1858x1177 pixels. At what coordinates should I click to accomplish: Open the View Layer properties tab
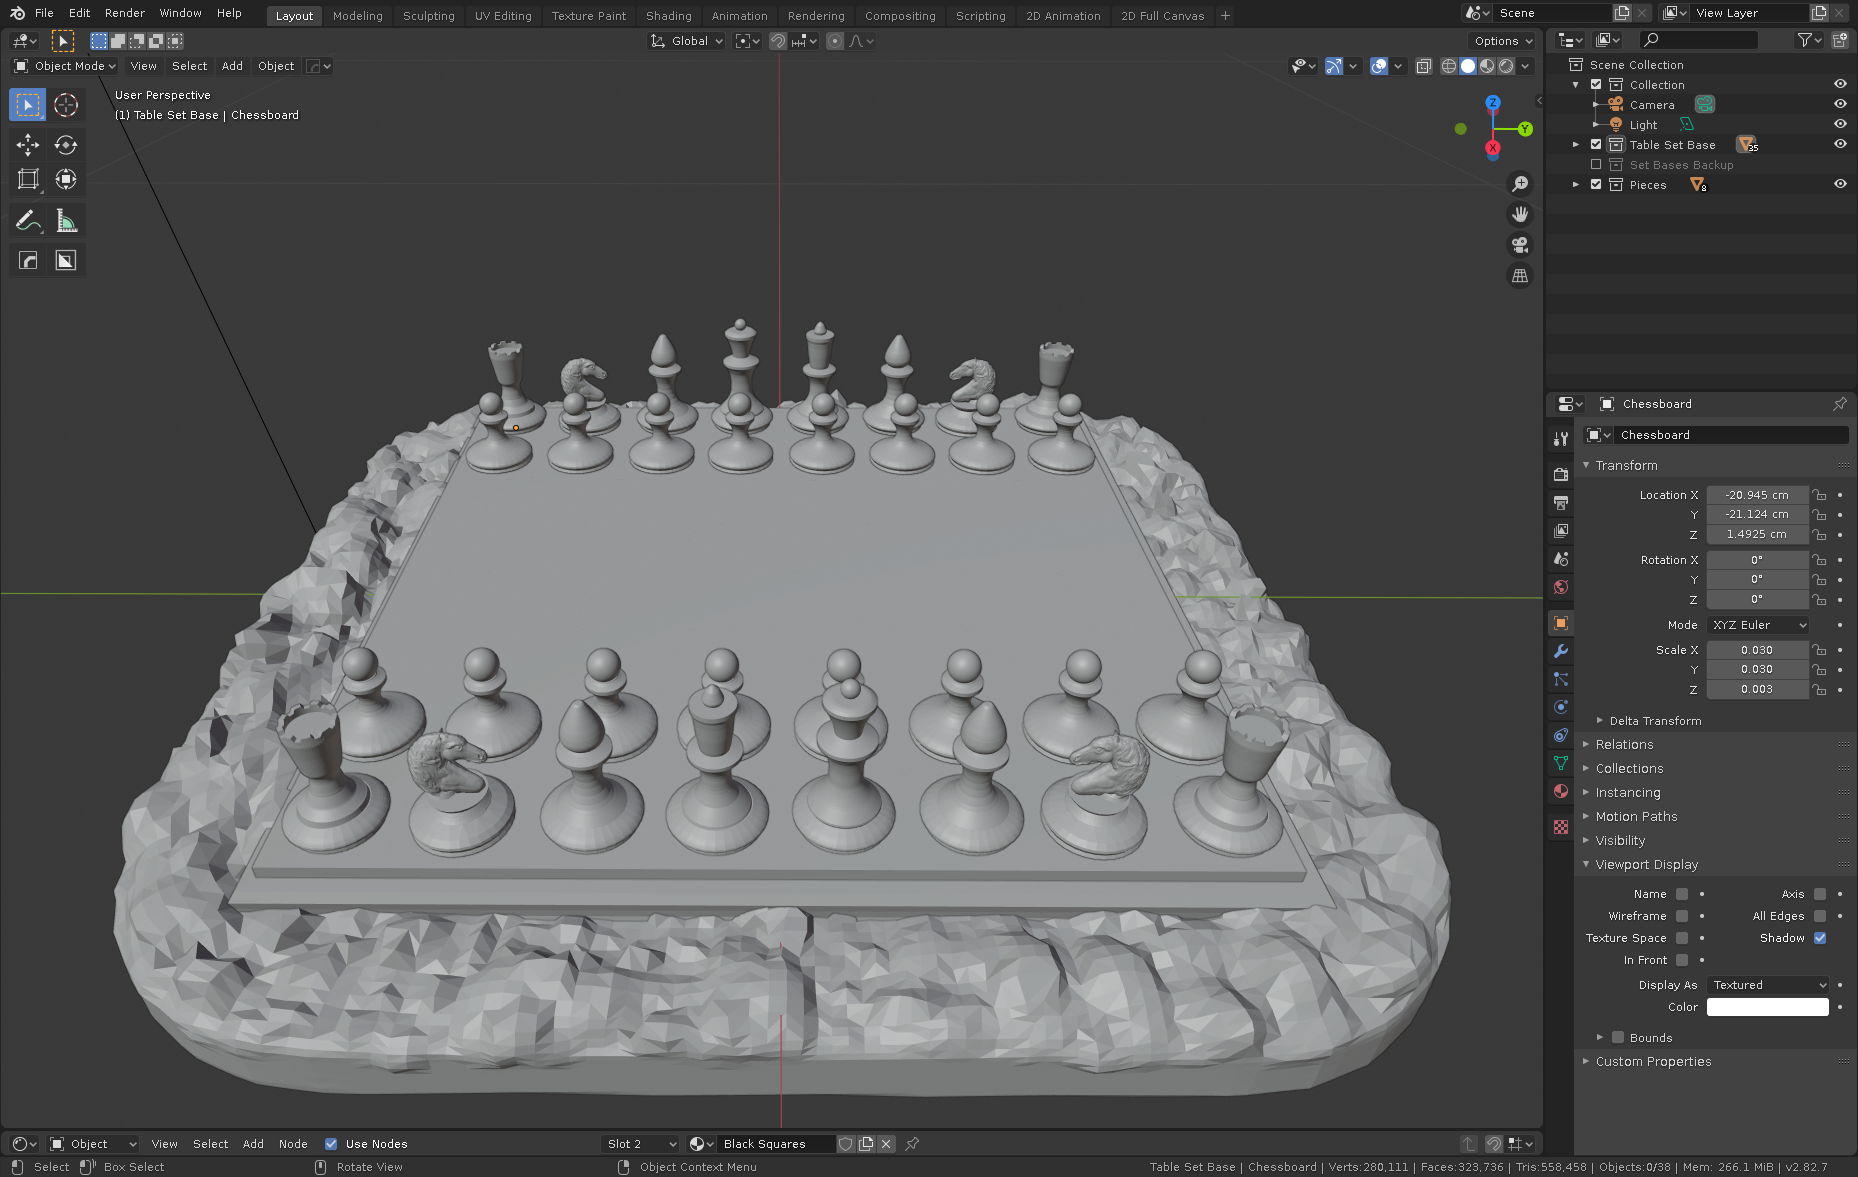click(x=1561, y=530)
